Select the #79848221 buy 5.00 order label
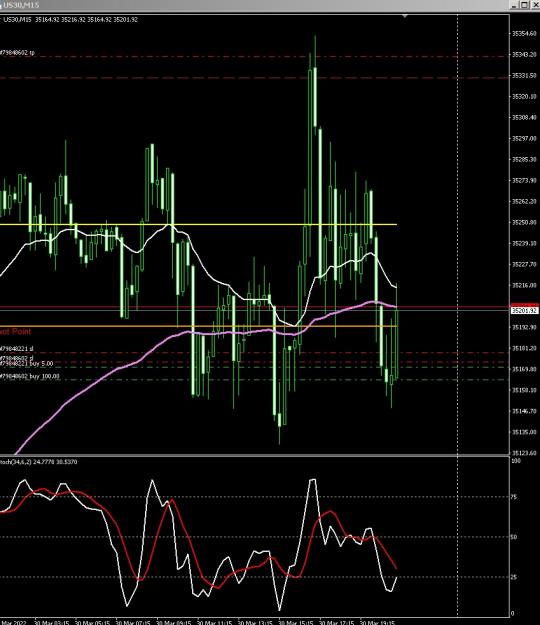 [x=26, y=364]
